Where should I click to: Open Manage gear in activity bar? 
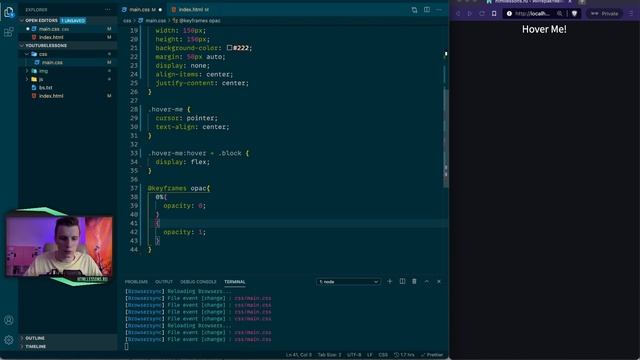click(9, 340)
